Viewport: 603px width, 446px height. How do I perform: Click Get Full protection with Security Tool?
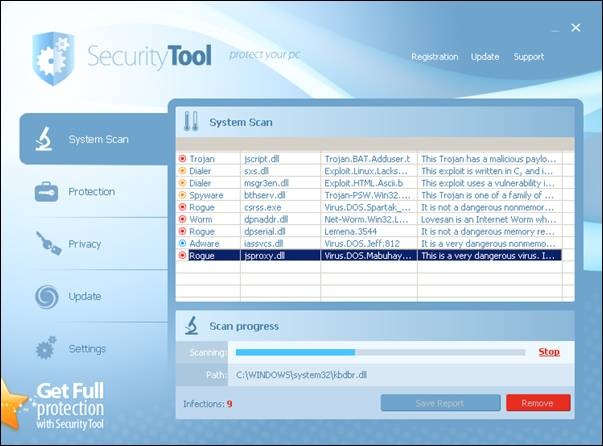pos(70,406)
